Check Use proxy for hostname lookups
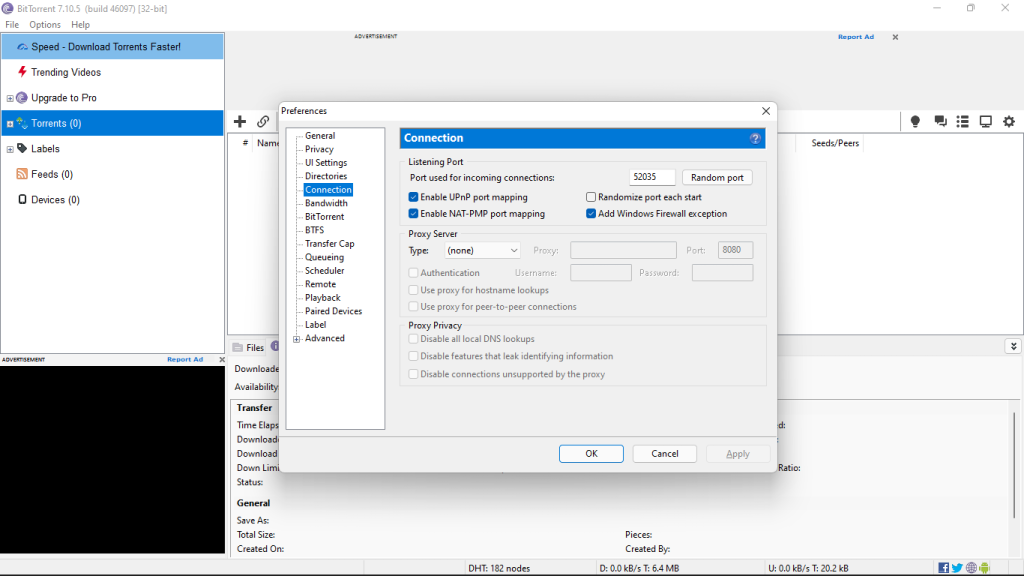The width and height of the screenshot is (1024, 576). pos(413,290)
